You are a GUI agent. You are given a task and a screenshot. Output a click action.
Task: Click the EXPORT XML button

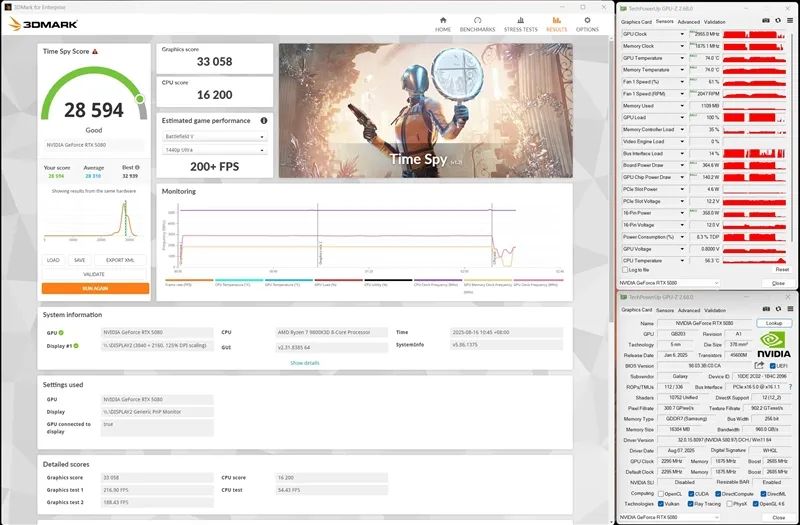click(120, 260)
